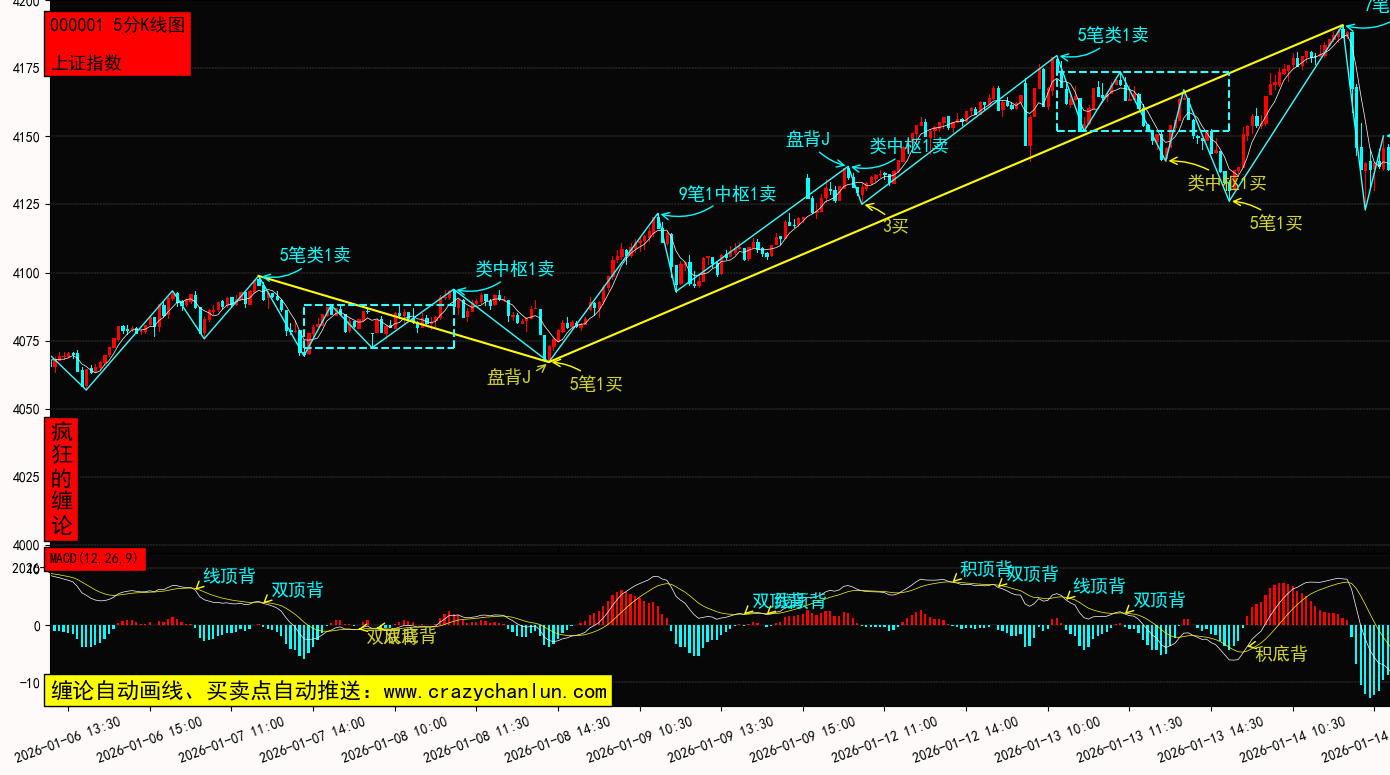Click the 上证指数 index name
The image size is (1390, 775).
87,62
